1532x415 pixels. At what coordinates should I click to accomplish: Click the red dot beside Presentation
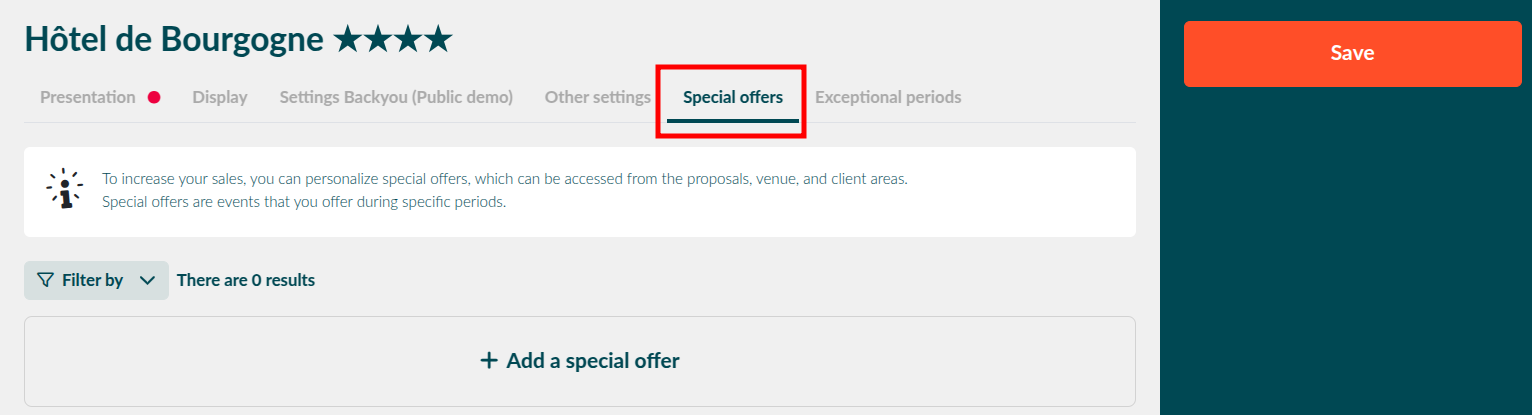[x=154, y=97]
